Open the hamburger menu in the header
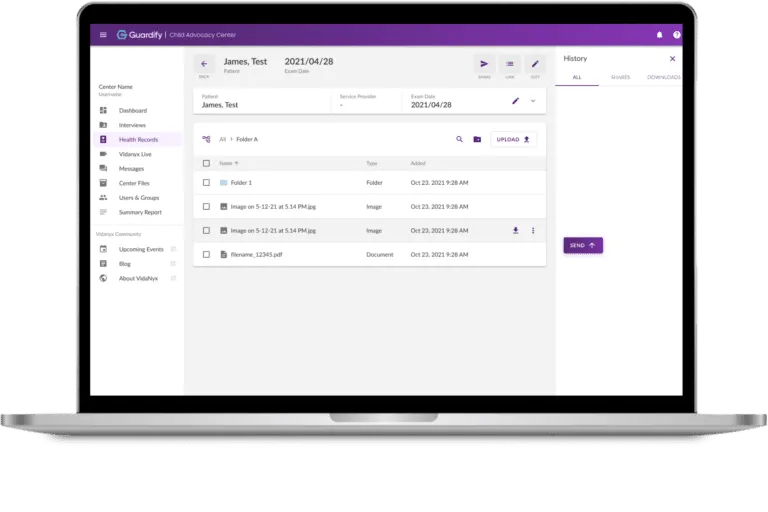The height and width of the screenshot is (512, 768). coord(103,35)
